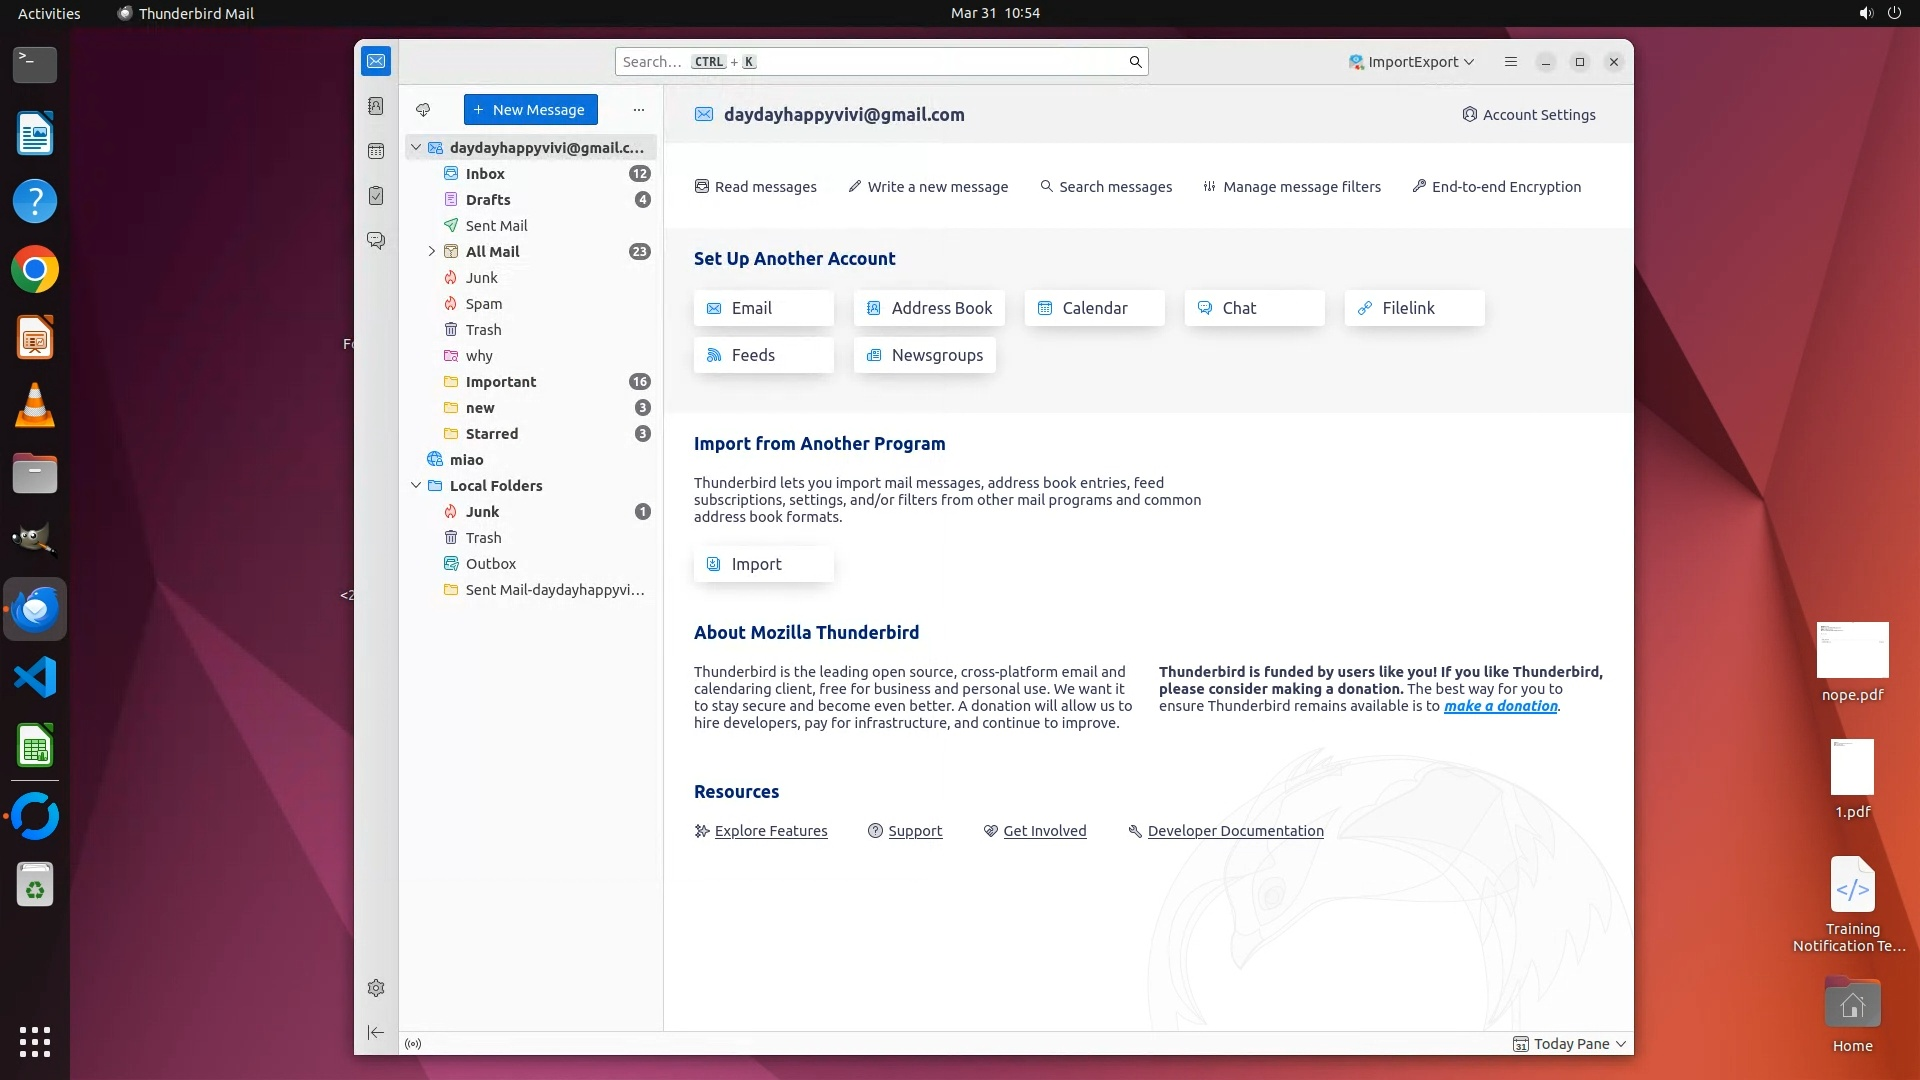Expand the All Mail folder

point(431,252)
